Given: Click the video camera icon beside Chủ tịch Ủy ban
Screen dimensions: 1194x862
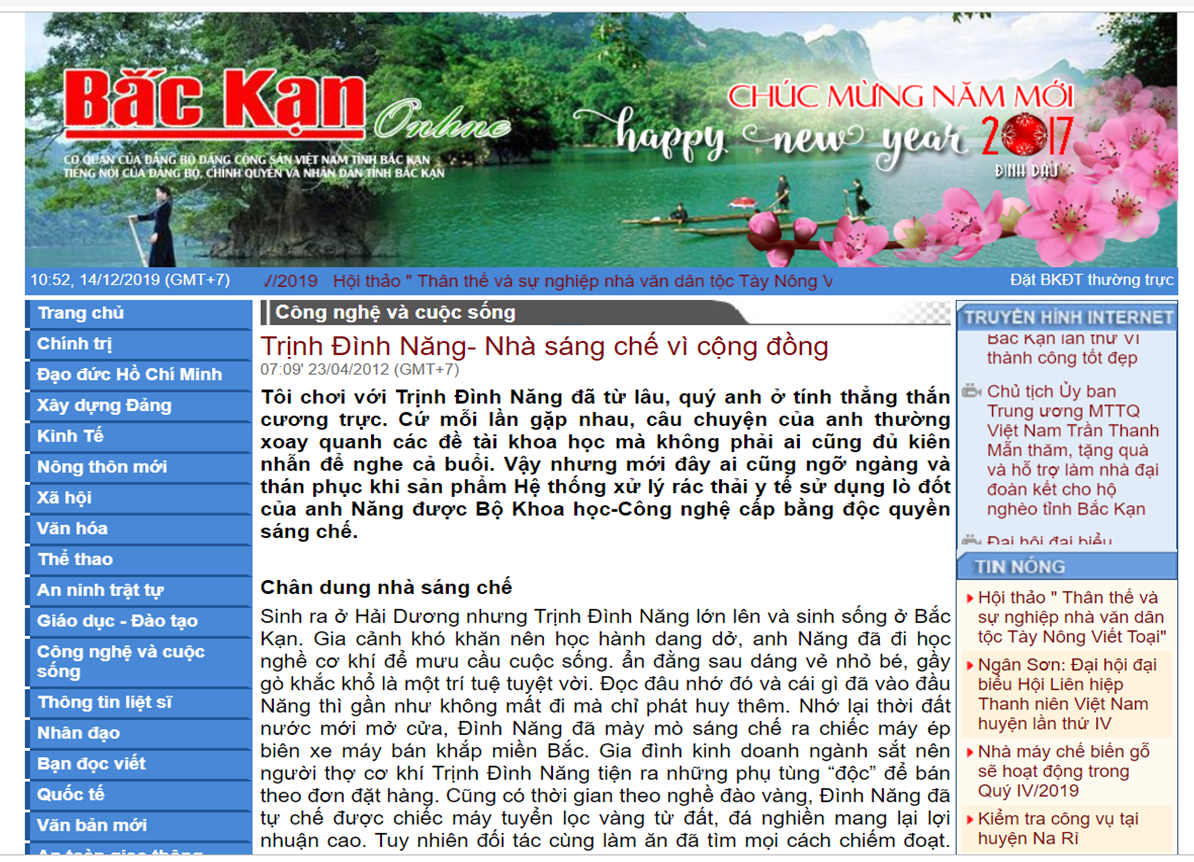Looking at the screenshot, I should [x=971, y=392].
